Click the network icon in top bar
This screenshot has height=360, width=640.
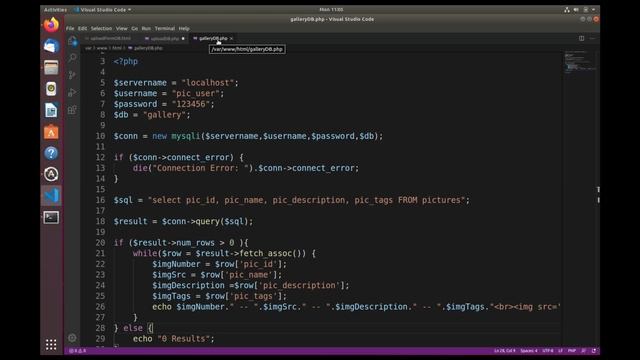(x=567, y=9)
